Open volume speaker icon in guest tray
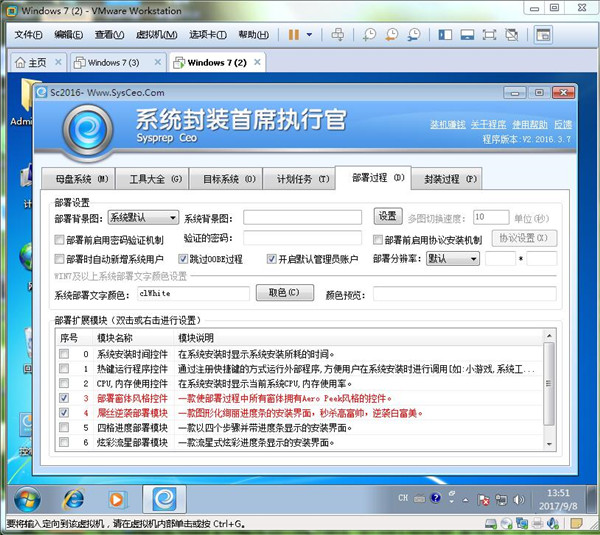The image size is (600, 535). [x=518, y=499]
